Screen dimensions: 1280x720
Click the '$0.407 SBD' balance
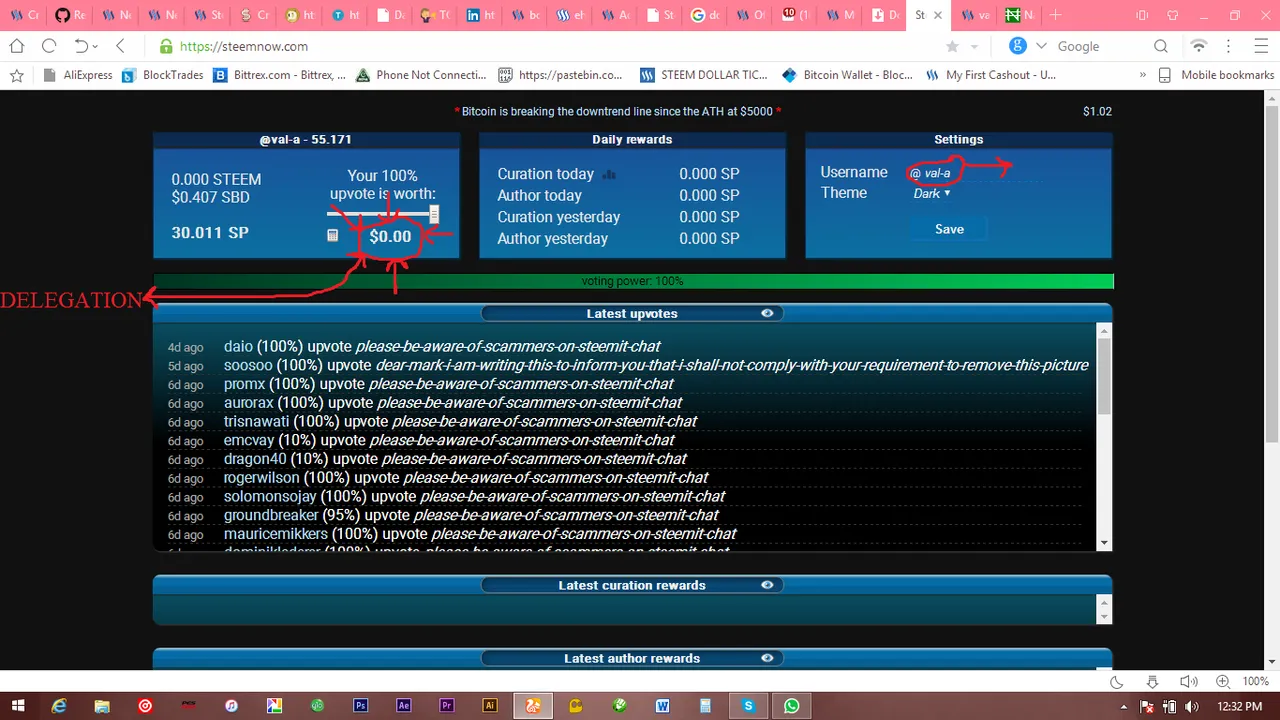[210, 197]
